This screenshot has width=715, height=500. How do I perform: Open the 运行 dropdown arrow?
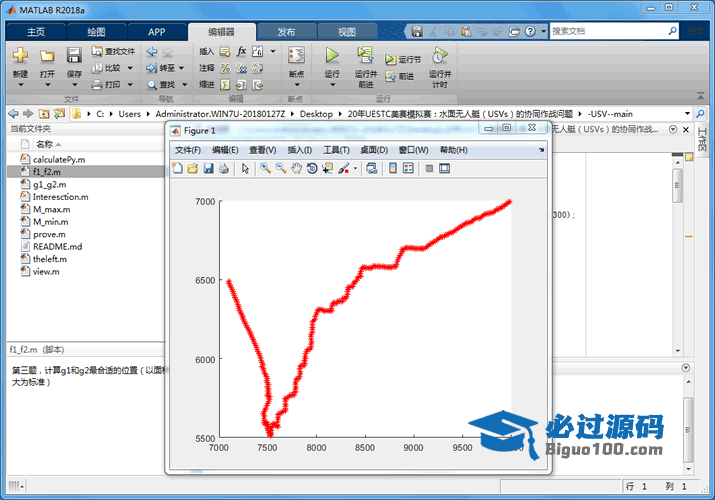(332, 85)
